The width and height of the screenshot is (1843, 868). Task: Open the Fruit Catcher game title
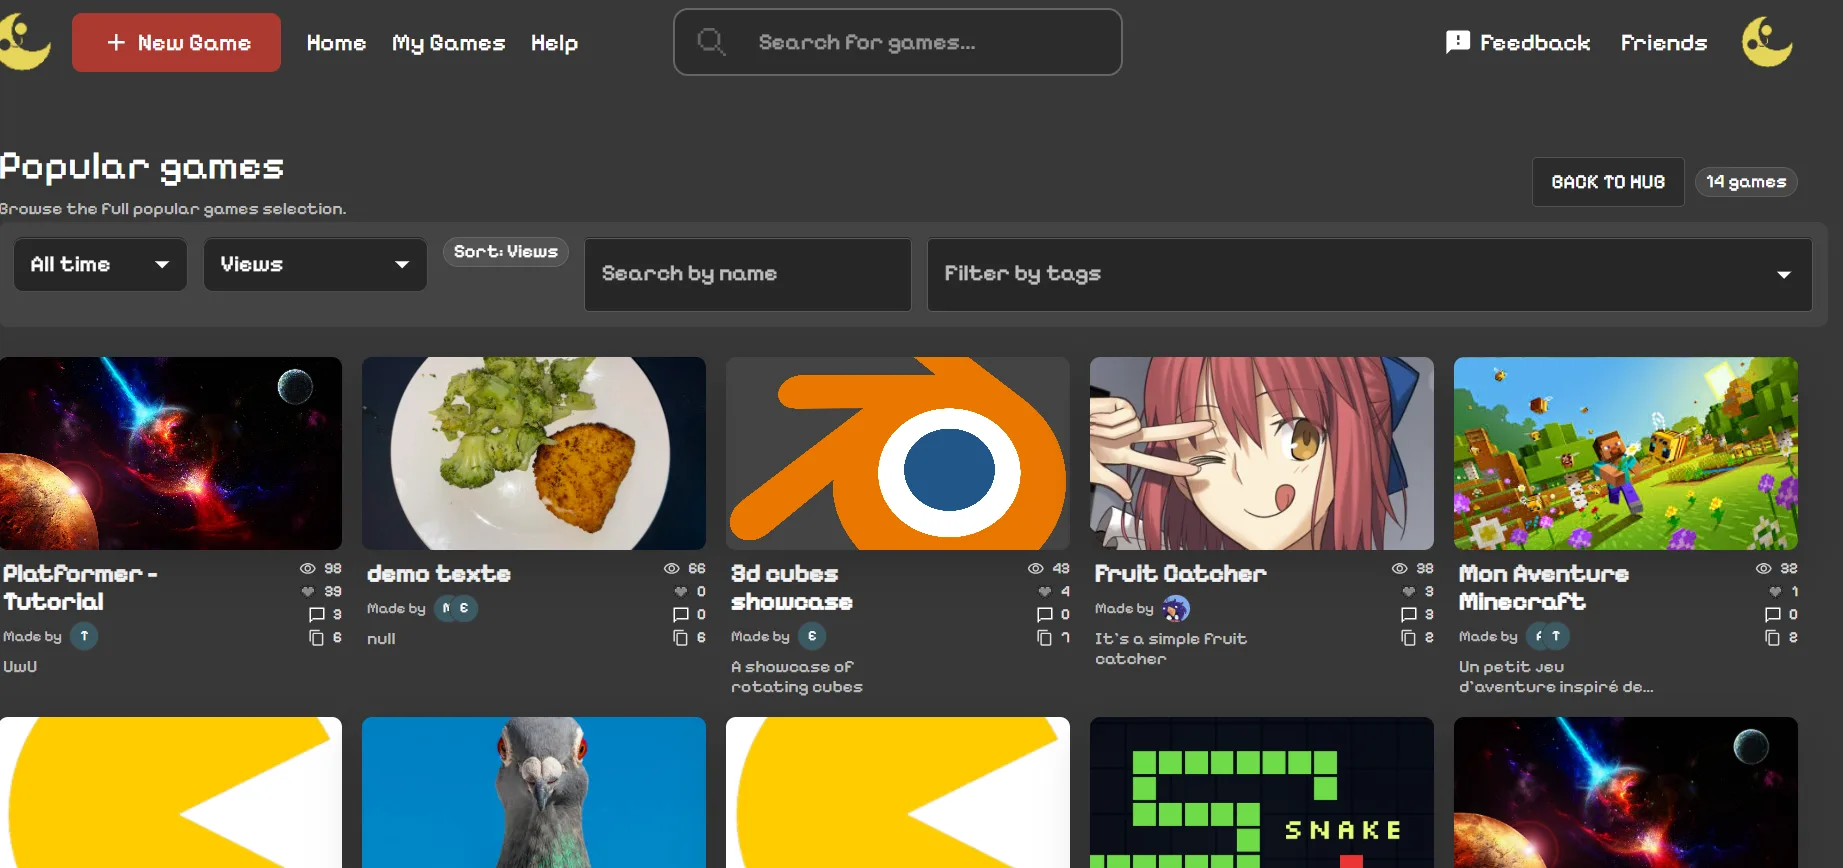tap(1180, 574)
